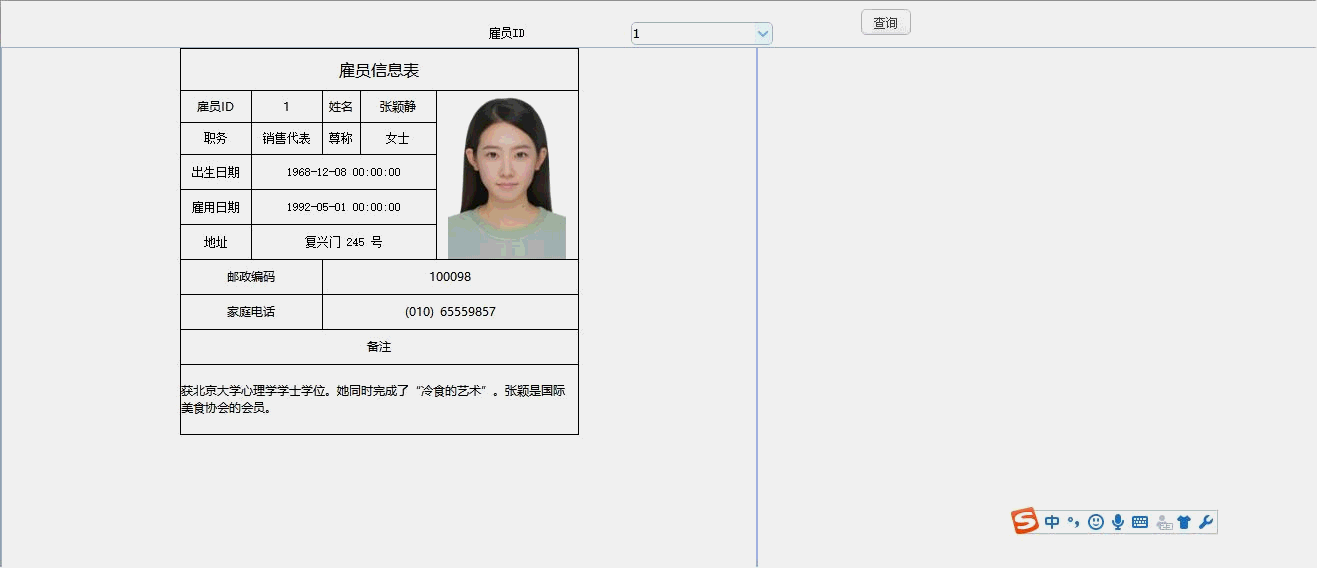
Task: Toggle the punctuation mode icon
Action: (x=1074, y=522)
